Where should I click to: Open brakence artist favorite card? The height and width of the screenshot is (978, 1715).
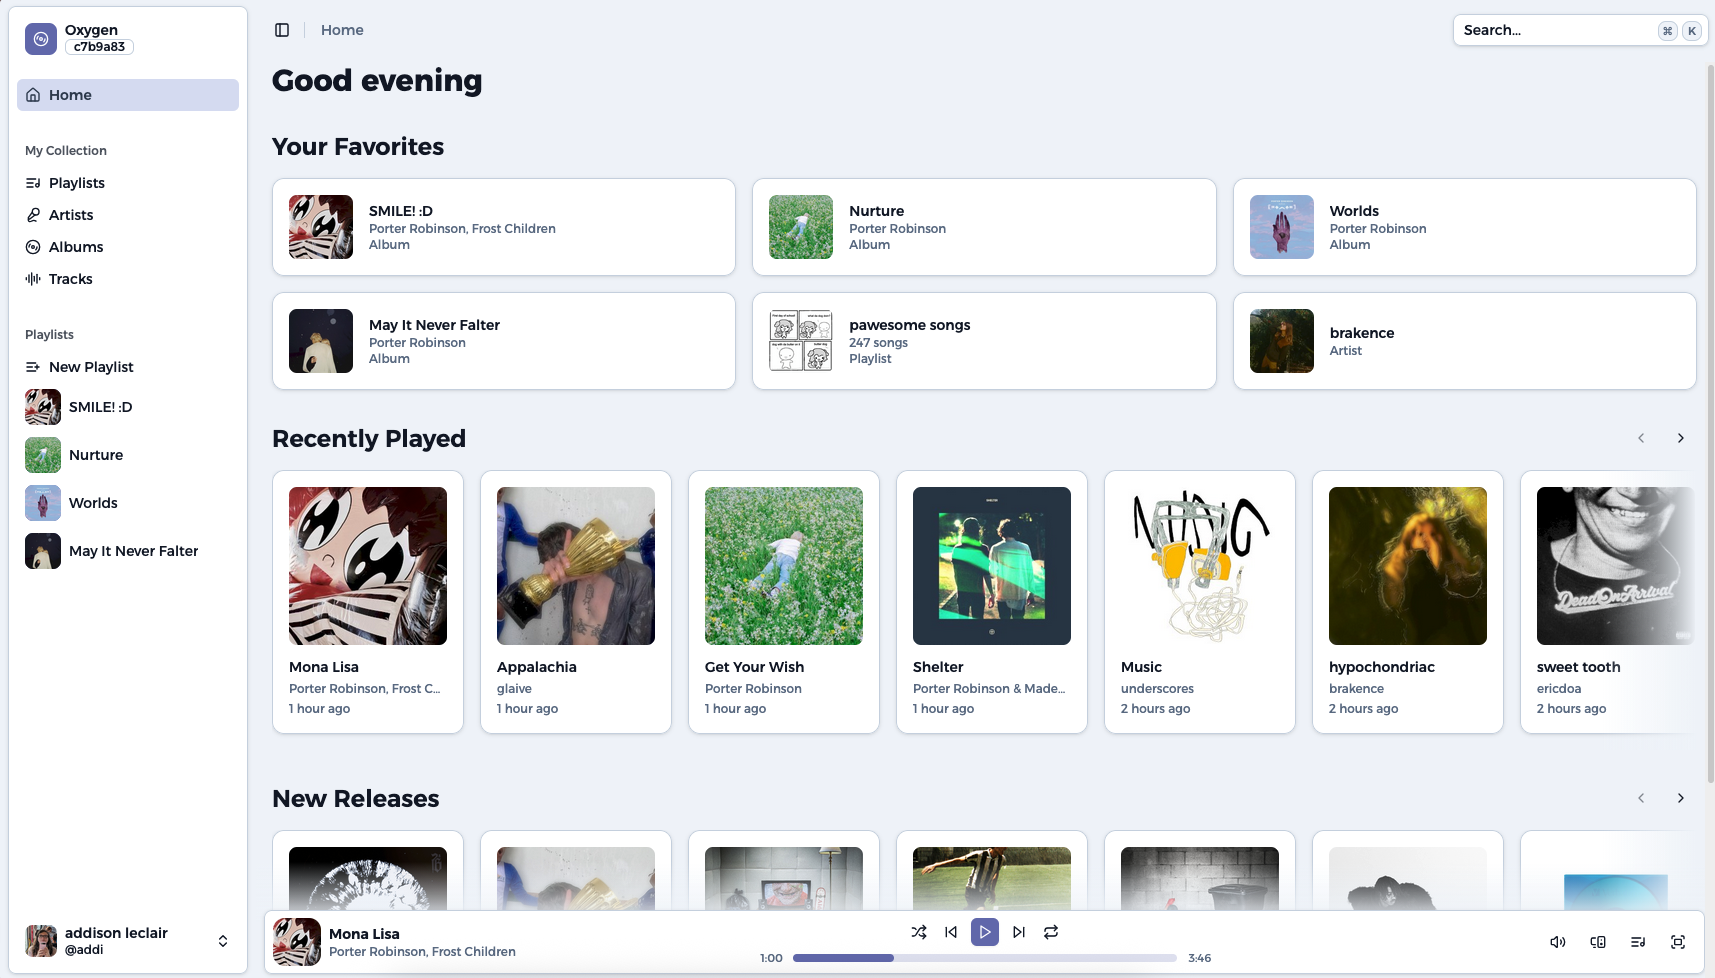[x=1464, y=341]
